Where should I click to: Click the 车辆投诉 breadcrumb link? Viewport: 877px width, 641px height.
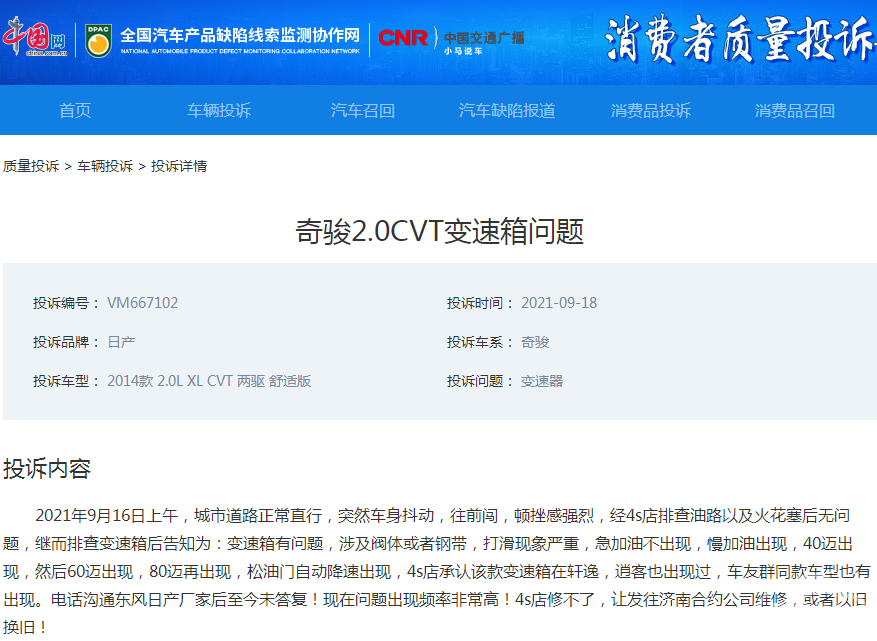(105, 166)
